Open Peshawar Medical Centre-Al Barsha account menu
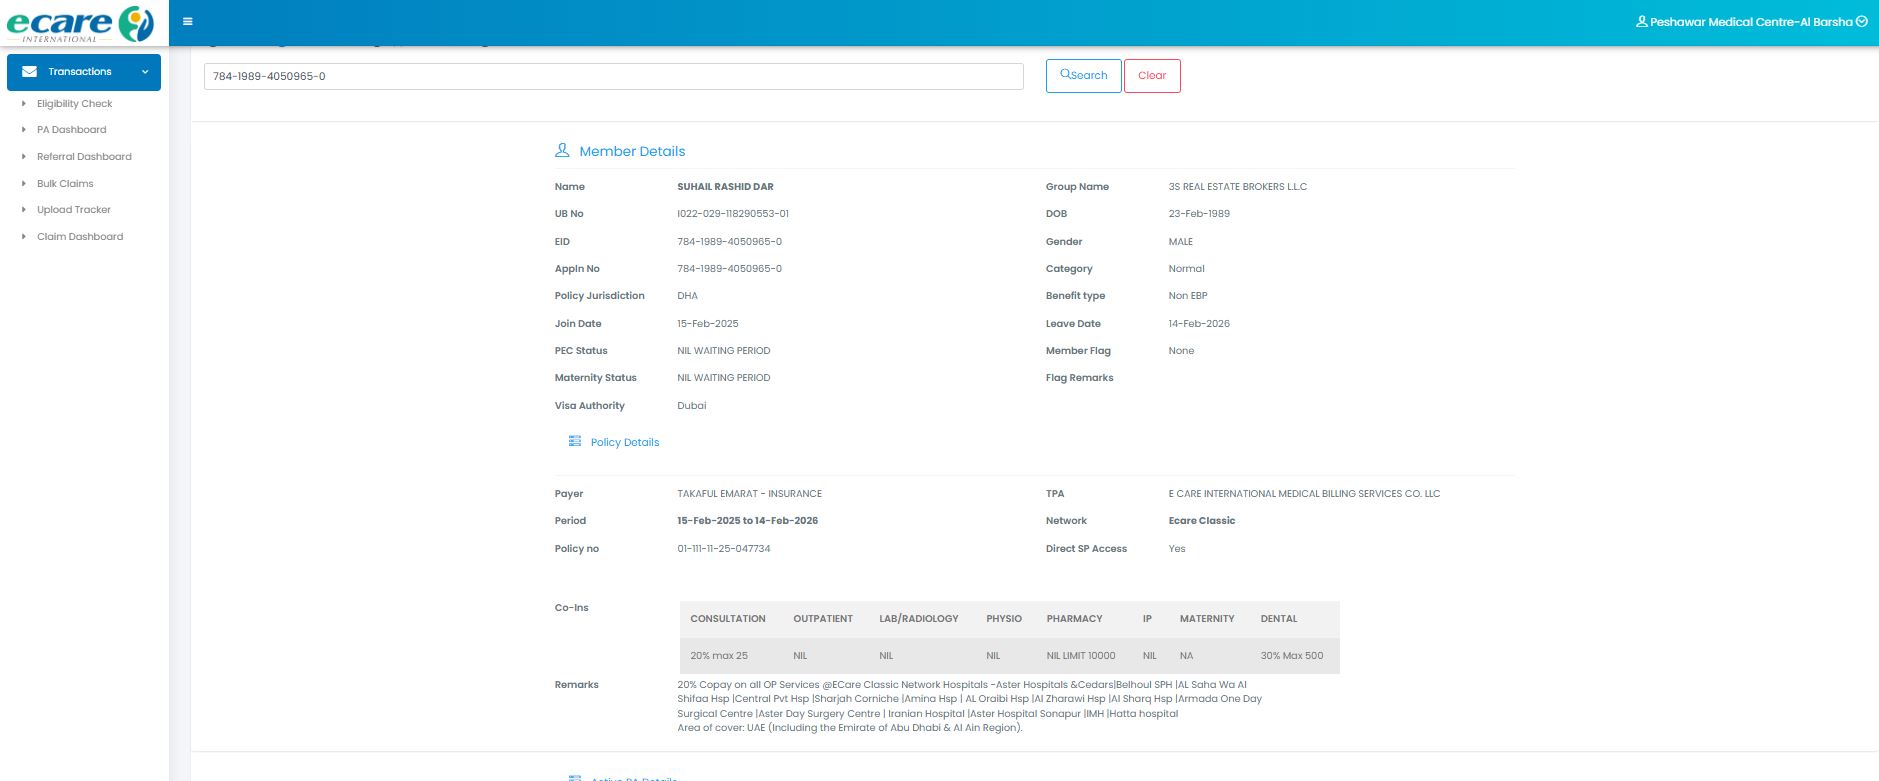Screen dimensions: 1879x781 point(1750,22)
